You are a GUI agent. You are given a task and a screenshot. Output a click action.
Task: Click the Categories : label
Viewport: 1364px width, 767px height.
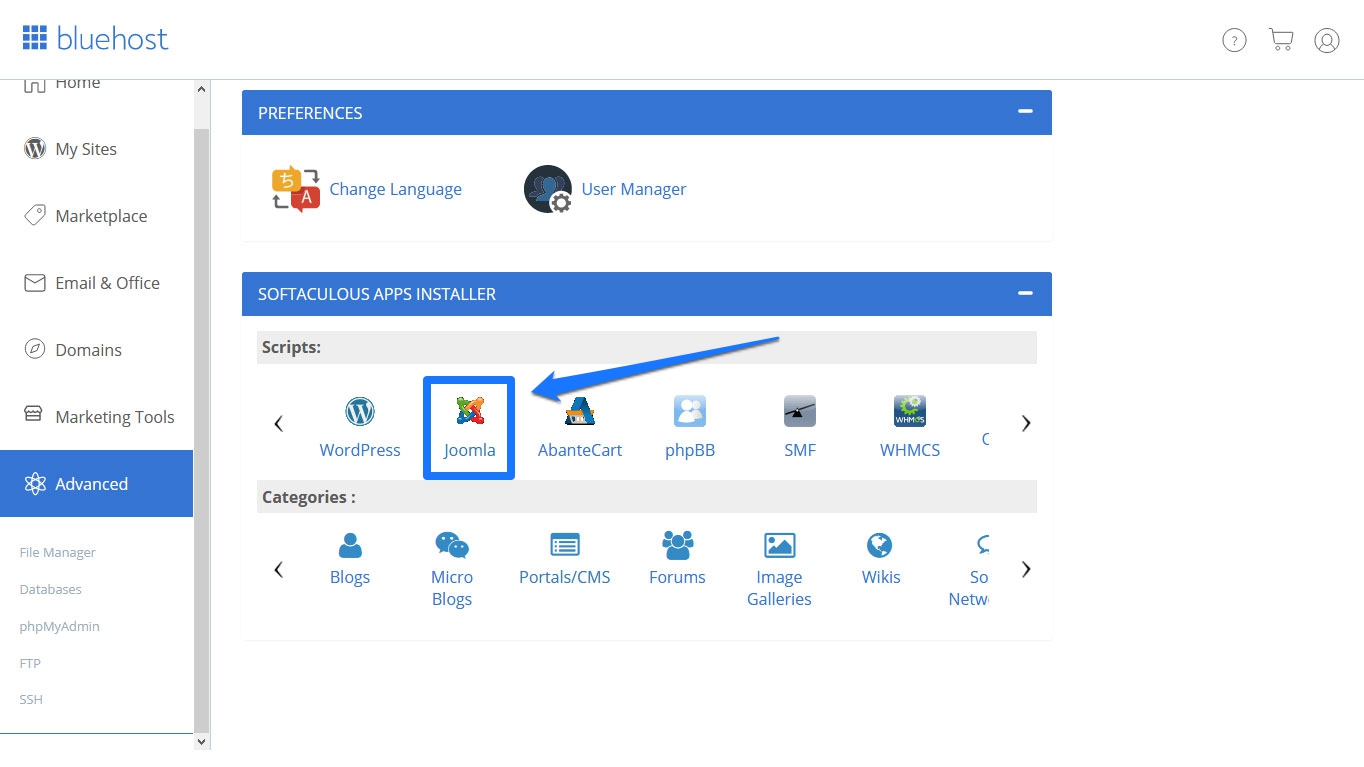[x=309, y=496]
